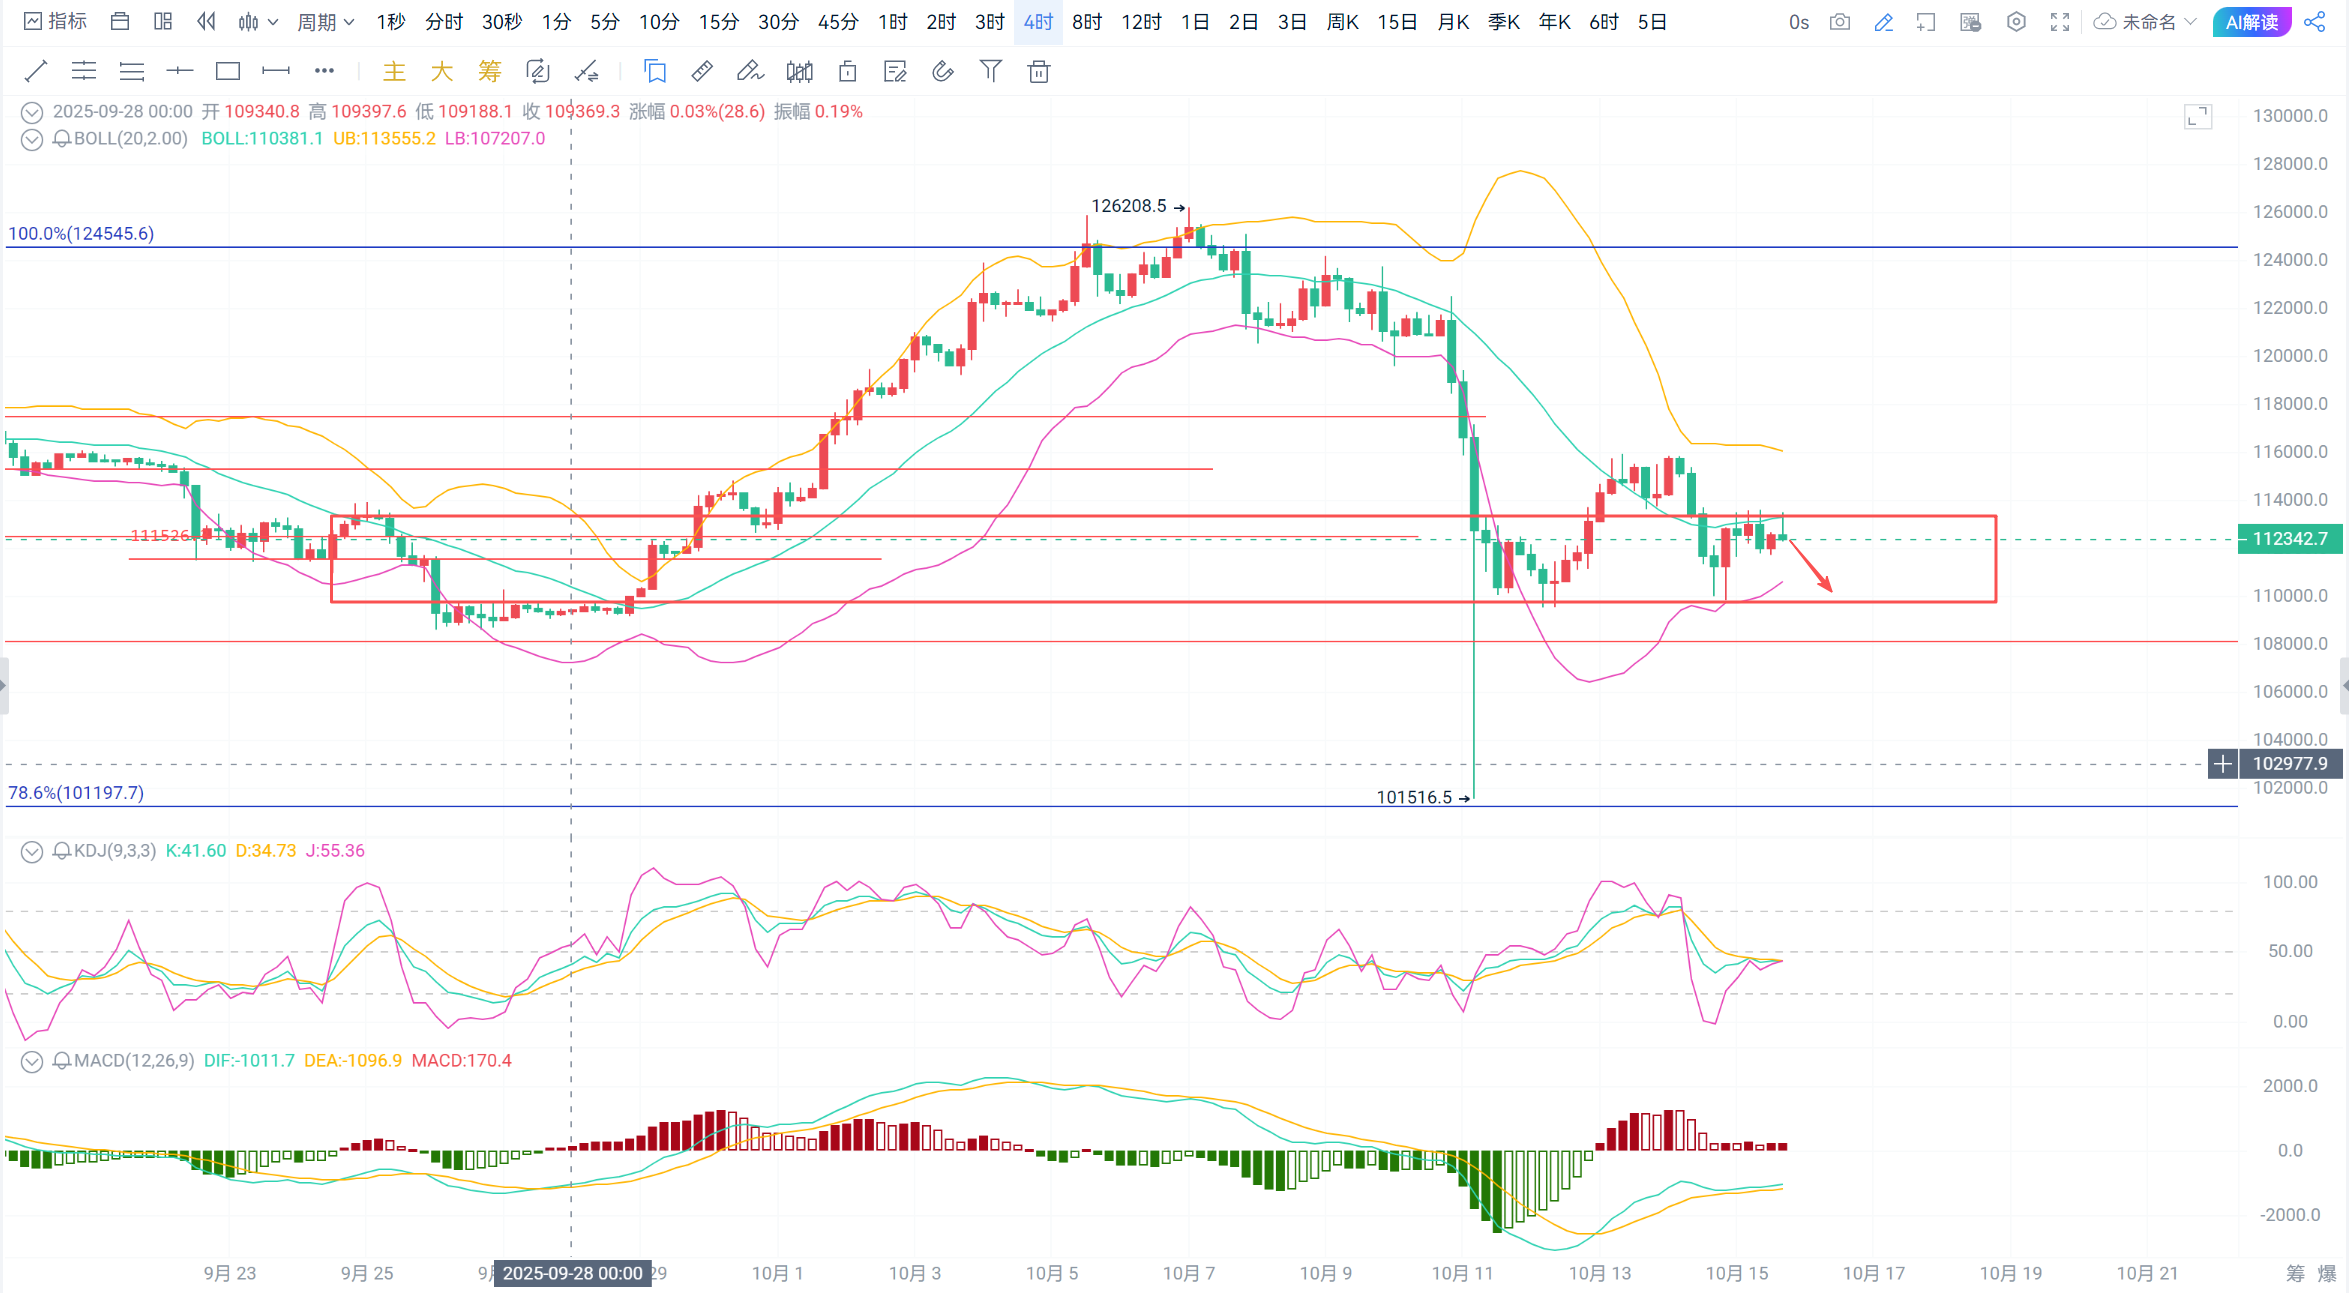Take a chart screenshot with camera icon
2349x1293 pixels.
tap(1840, 22)
